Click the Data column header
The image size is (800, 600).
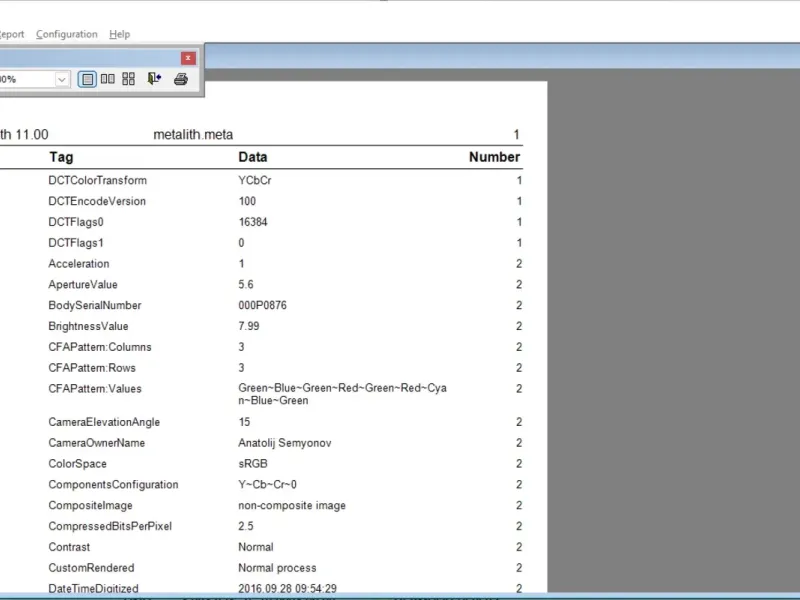pos(253,157)
